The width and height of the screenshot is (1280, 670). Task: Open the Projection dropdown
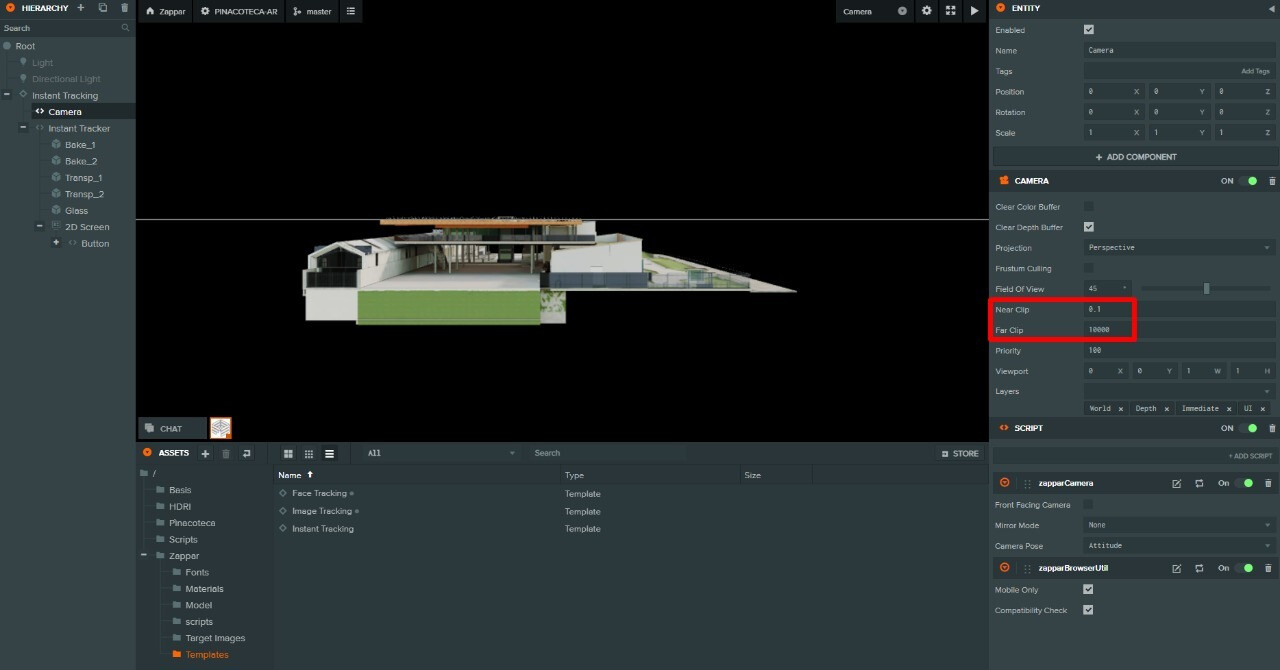pos(1179,248)
